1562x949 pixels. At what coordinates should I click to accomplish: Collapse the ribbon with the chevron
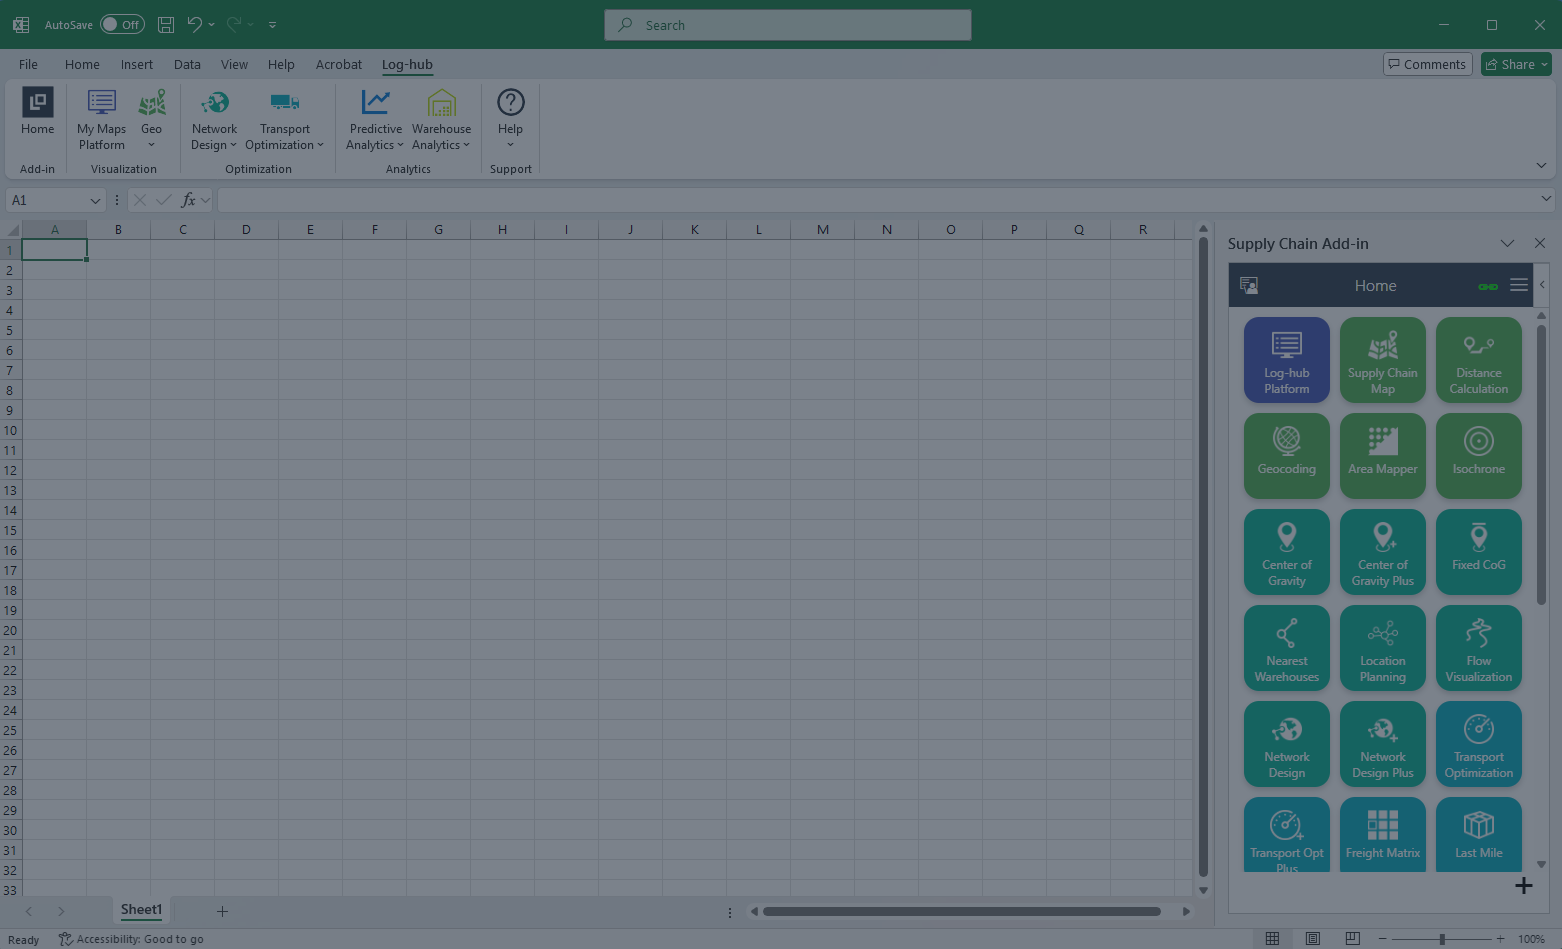[x=1541, y=165]
